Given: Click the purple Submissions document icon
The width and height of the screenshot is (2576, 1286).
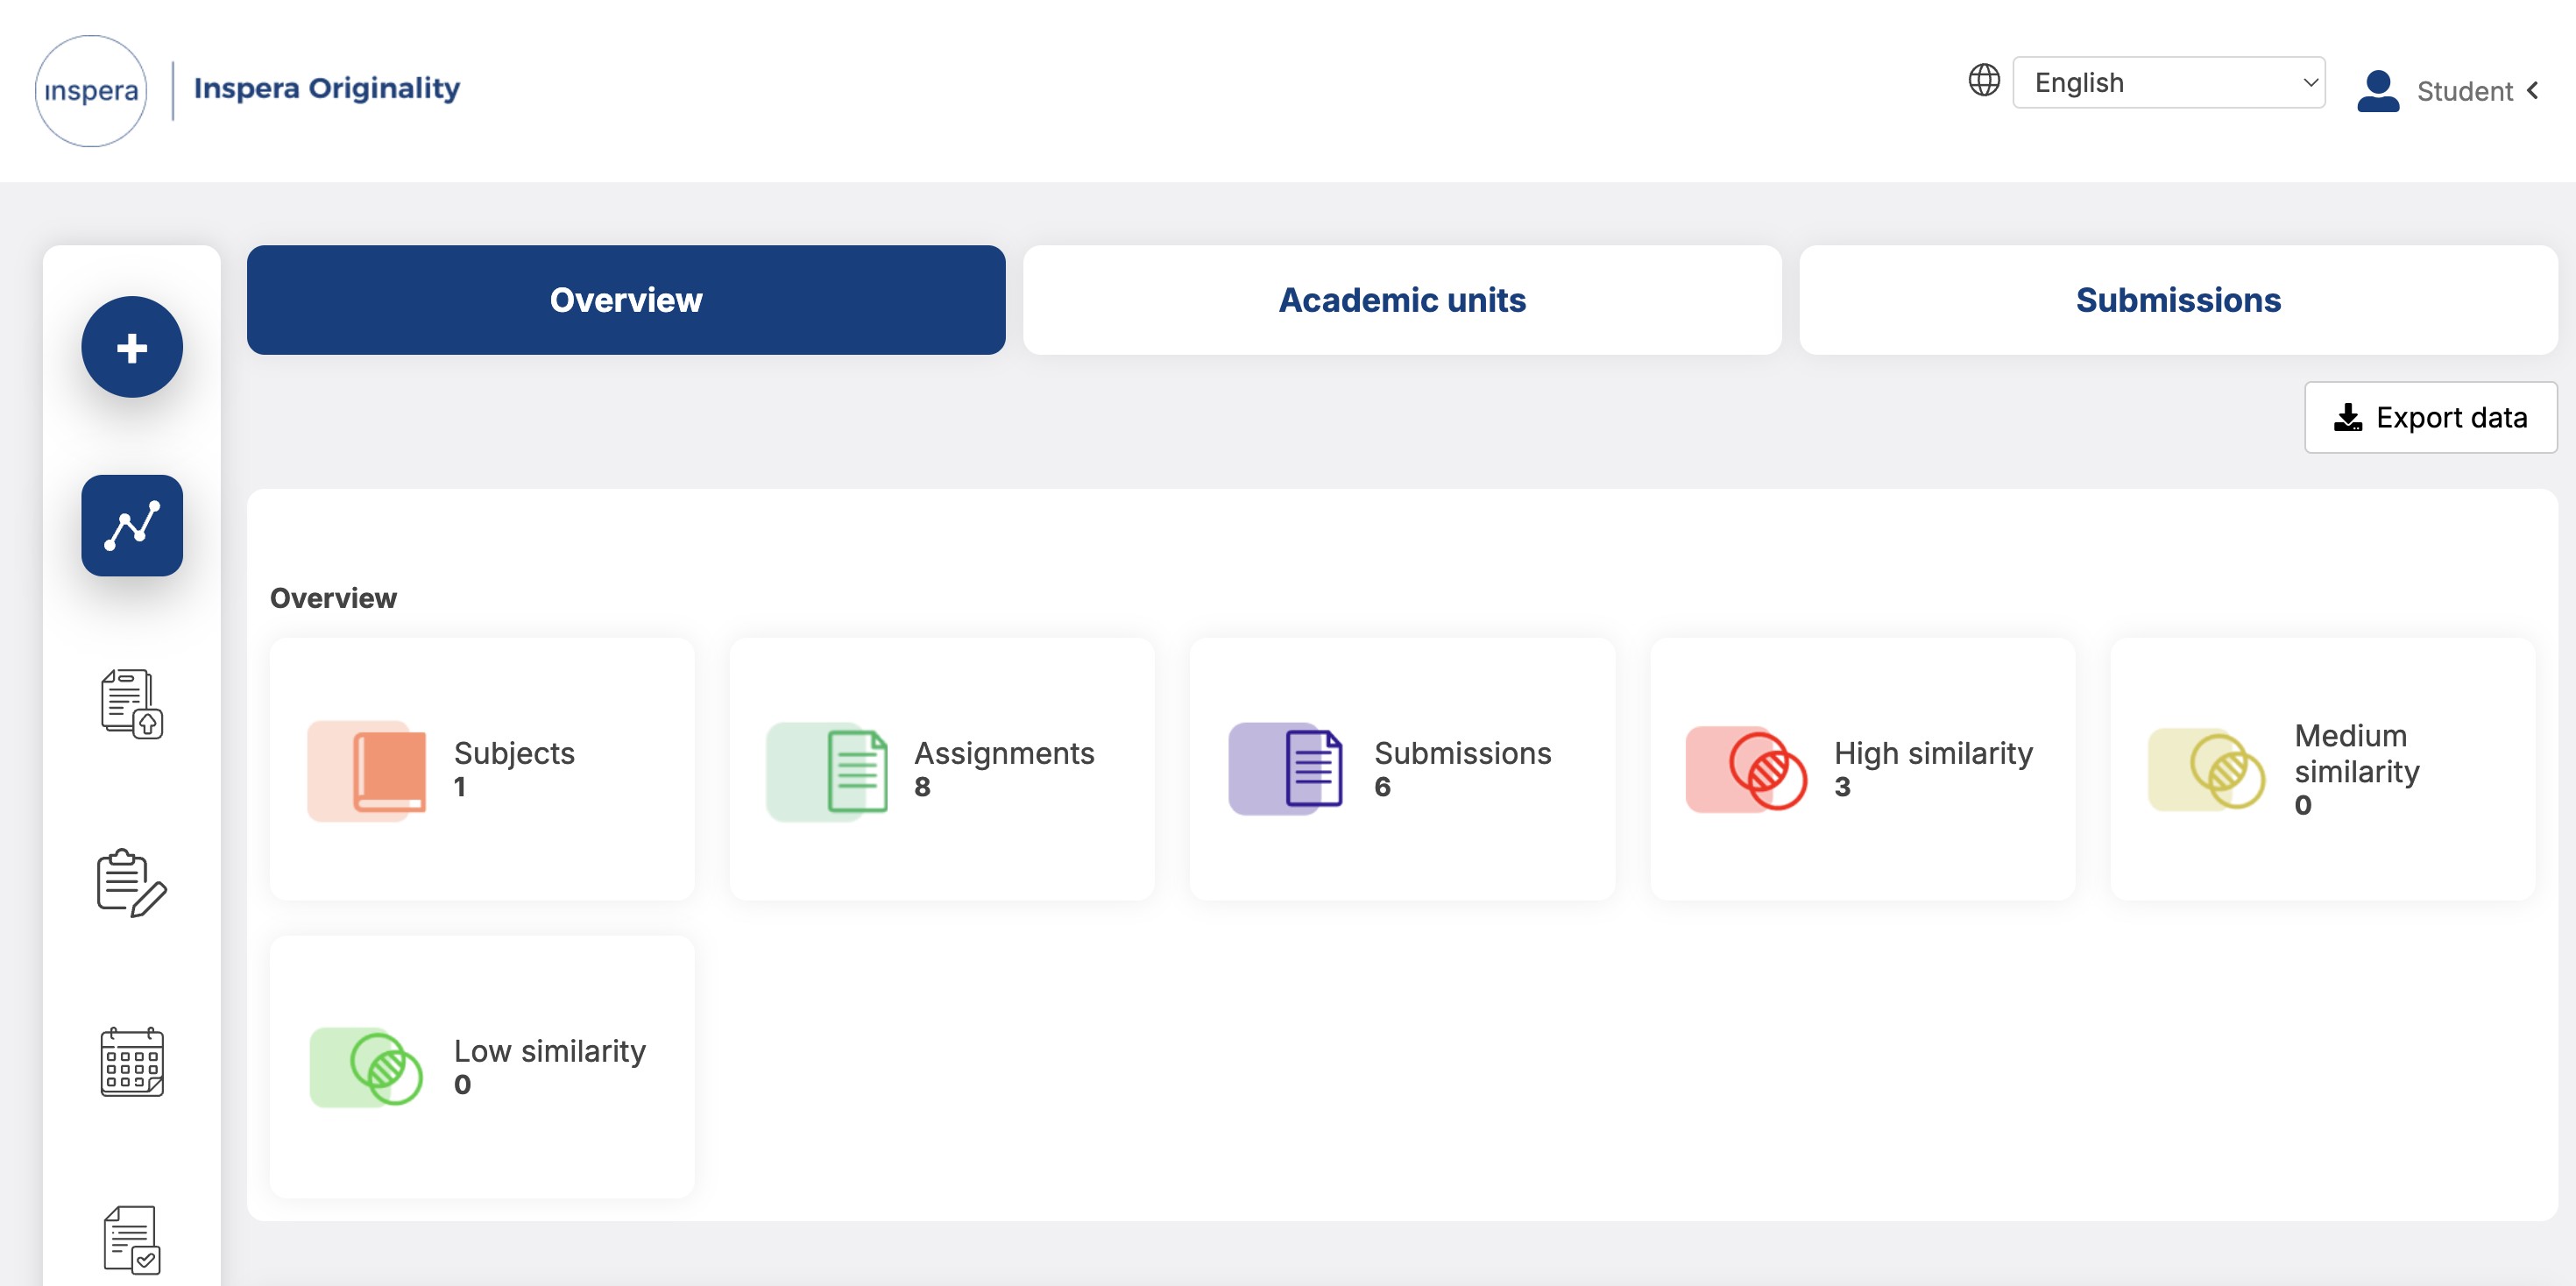Looking at the screenshot, I should 1286,769.
